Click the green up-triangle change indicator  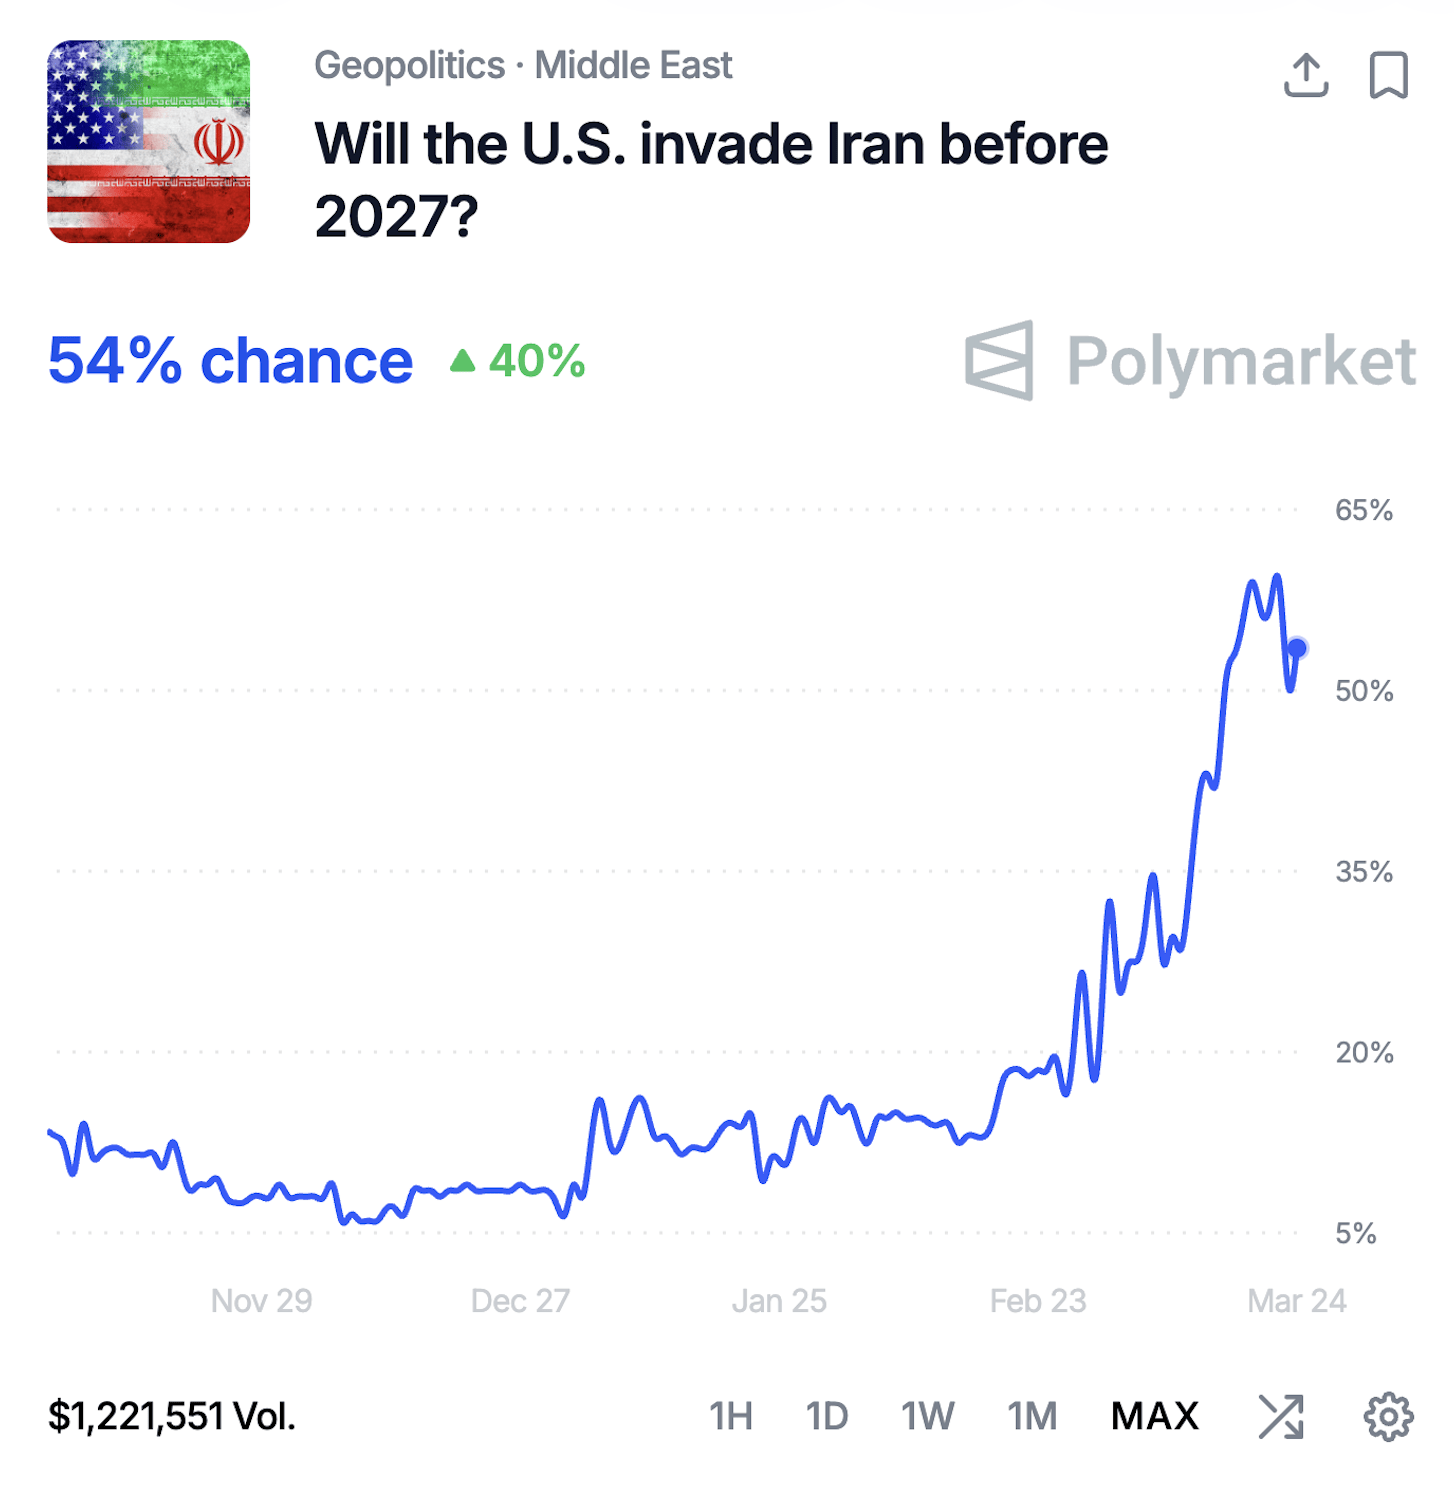pos(462,361)
